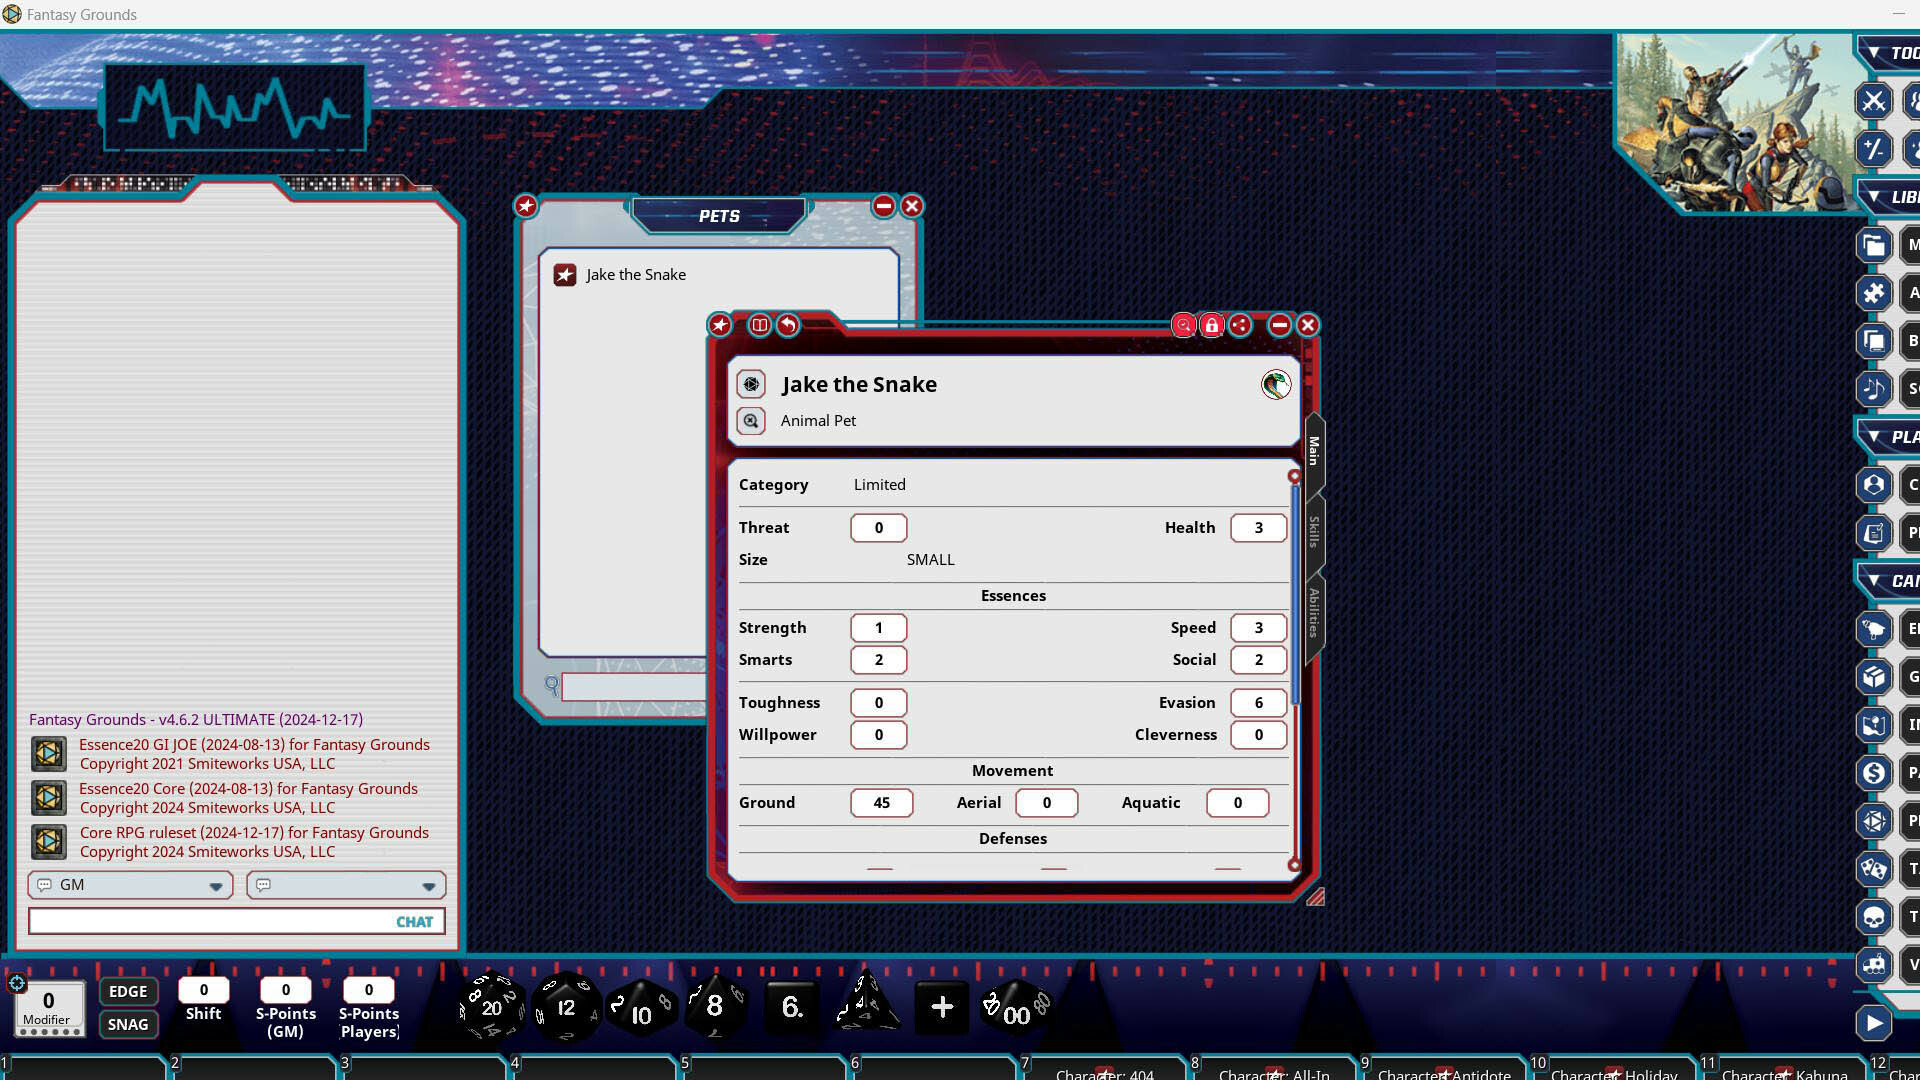Select the d20 die in the dice tray
Image resolution: width=1920 pixels, height=1080 pixels.
[x=490, y=1008]
